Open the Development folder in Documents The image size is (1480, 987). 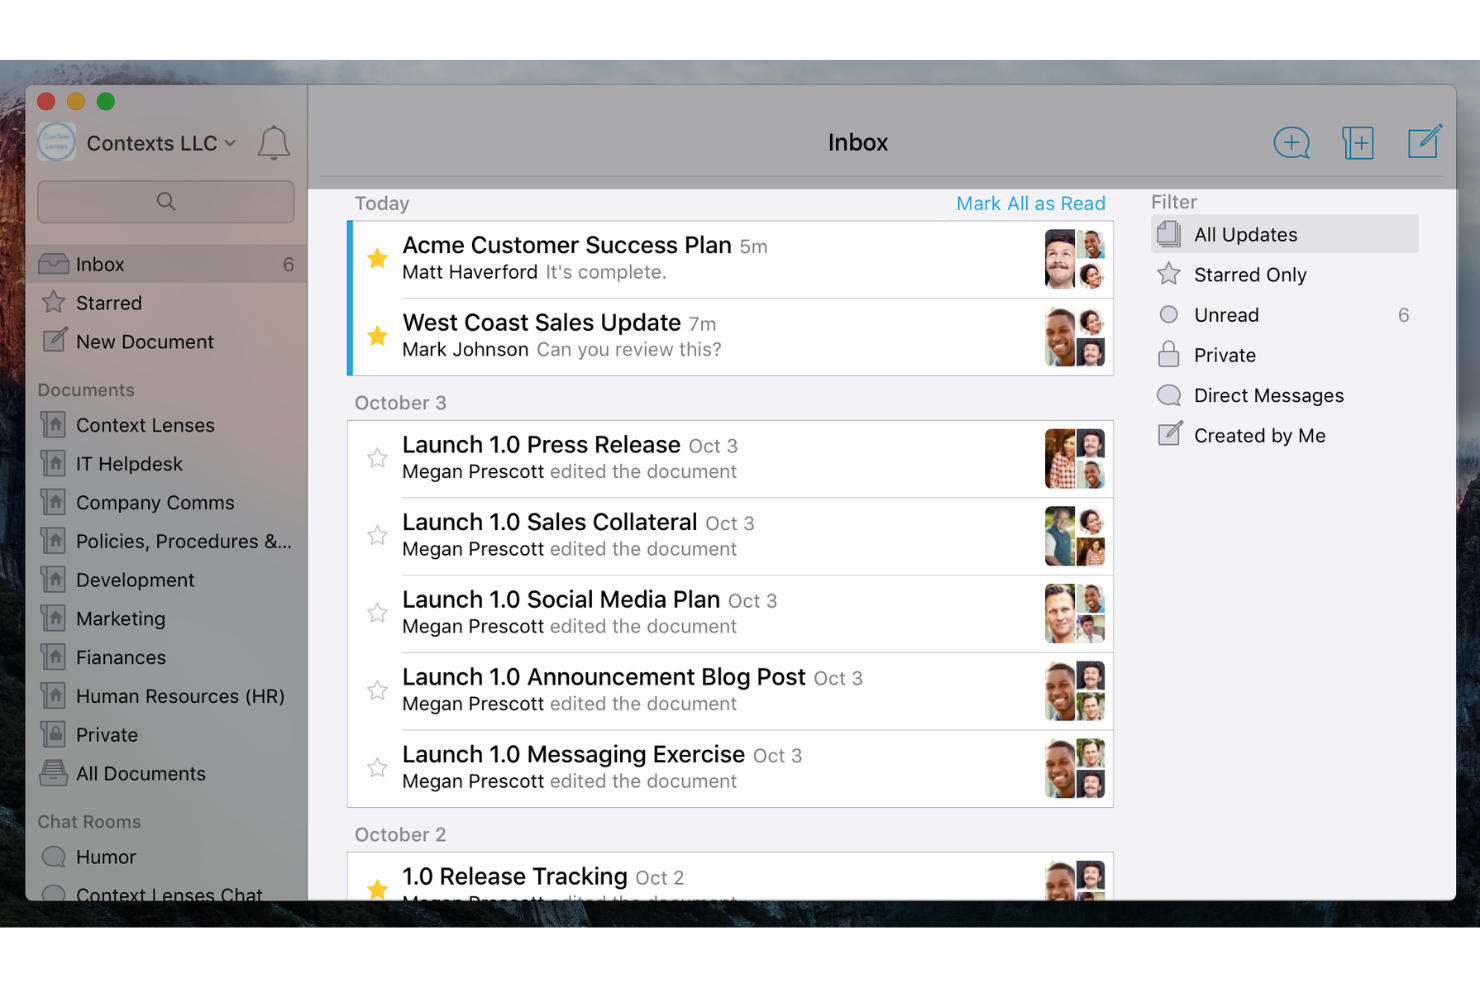point(135,579)
